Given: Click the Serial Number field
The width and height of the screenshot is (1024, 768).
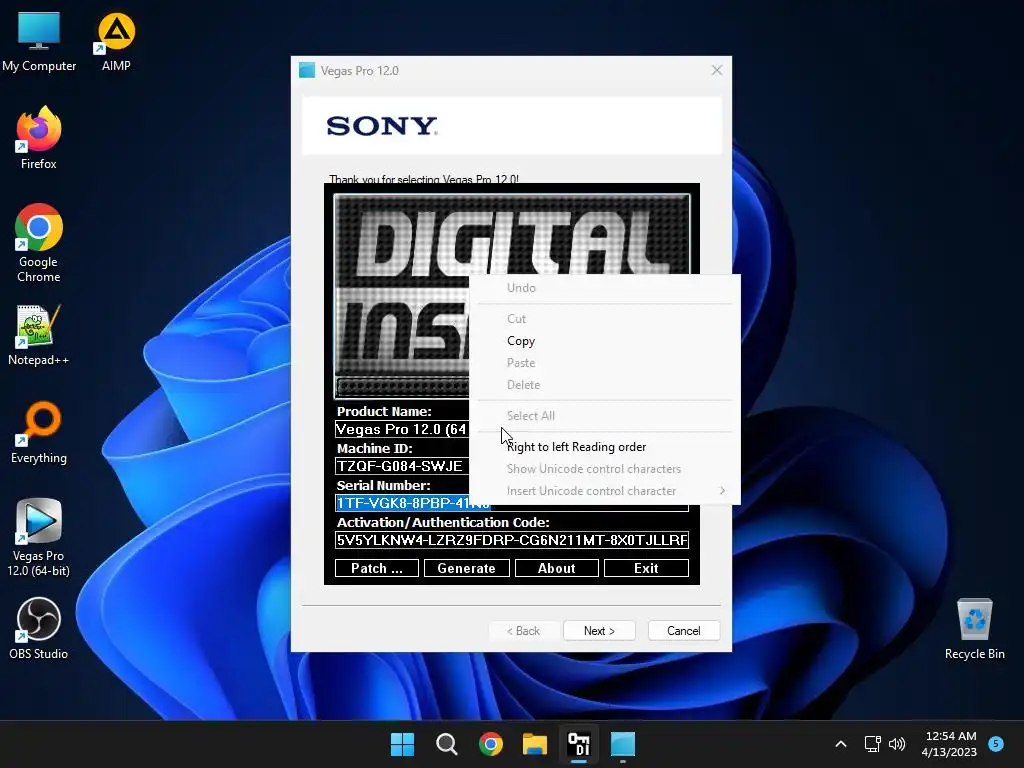Looking at the screenshot, I should [511, 503].
